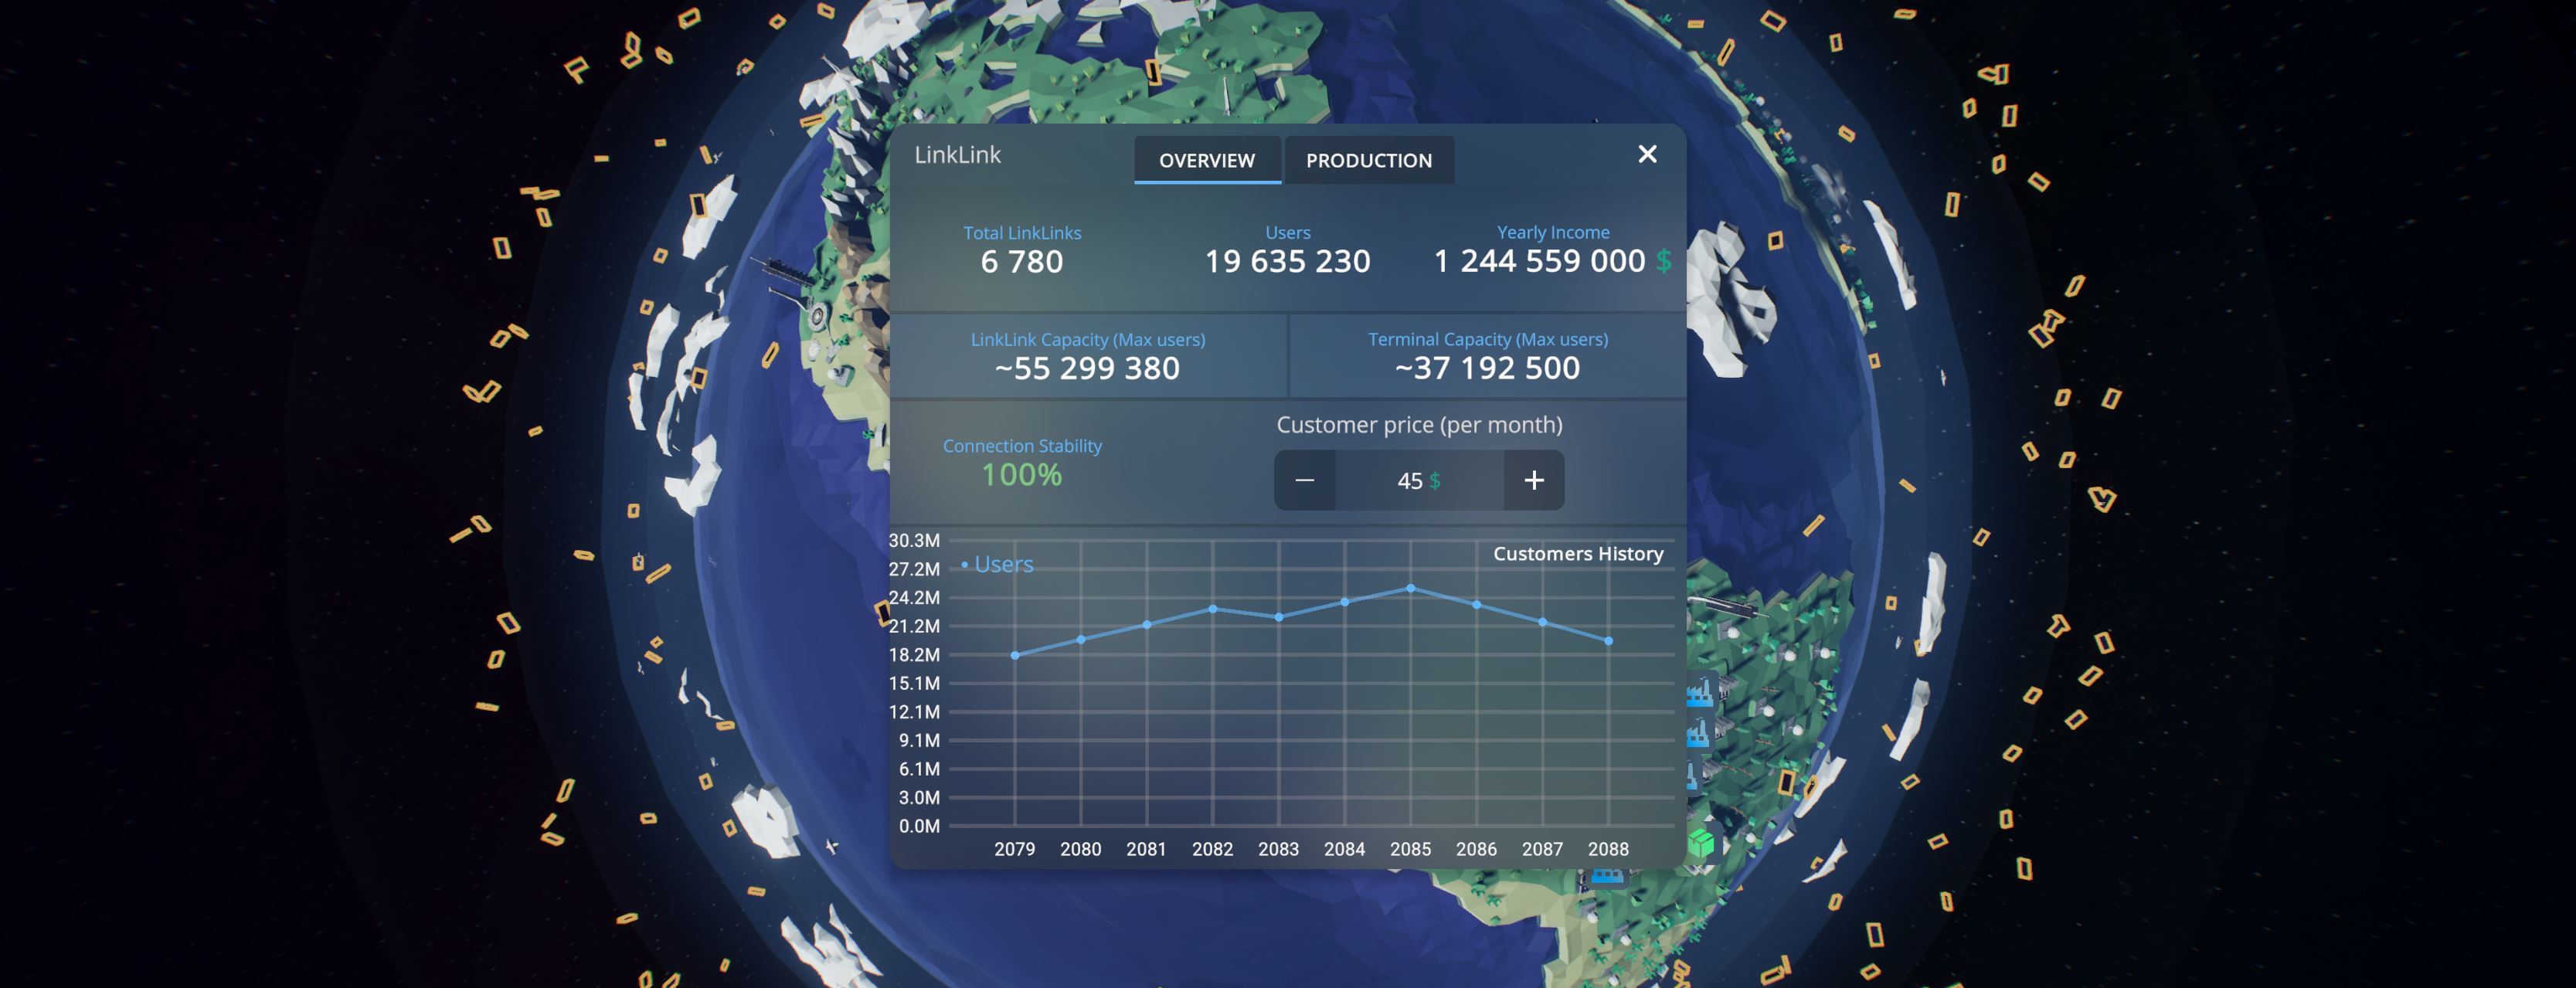Click the Connection Stability 100% readout
Viewport: 2576px width, 988px height.
[1021, 474]
